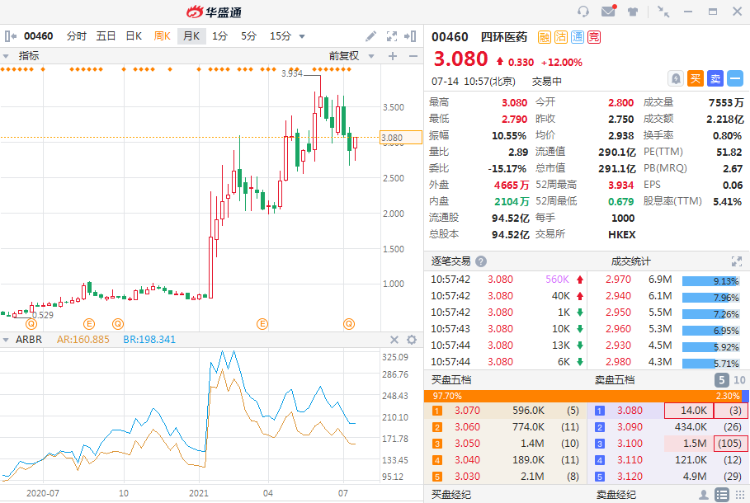Click the blue 卖 sell button
Viewport: 750px width, 503px height.
pos(716,78)
